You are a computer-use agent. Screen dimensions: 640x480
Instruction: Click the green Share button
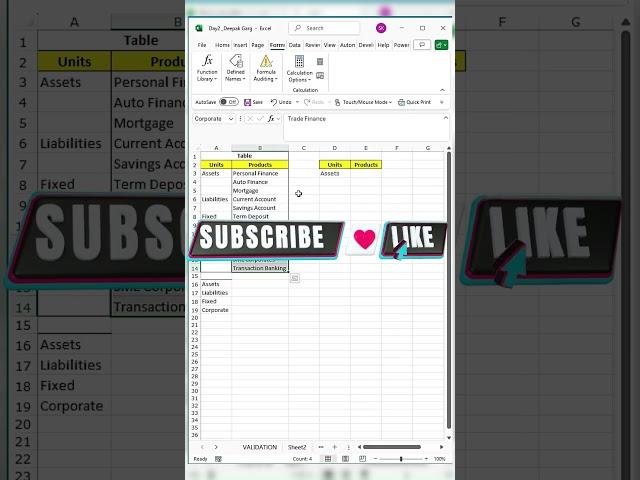pos(441,44)
